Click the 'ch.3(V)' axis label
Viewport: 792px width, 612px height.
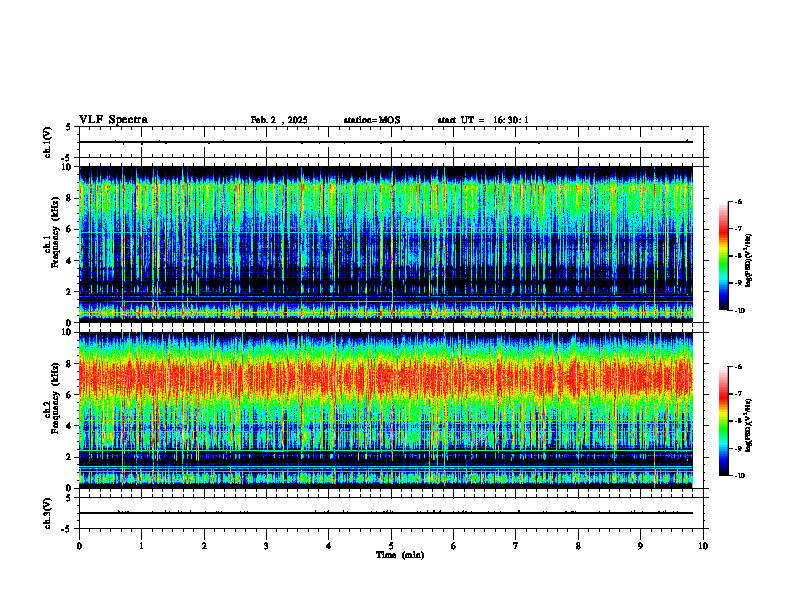pyautogui.click(x=48, y=513)
